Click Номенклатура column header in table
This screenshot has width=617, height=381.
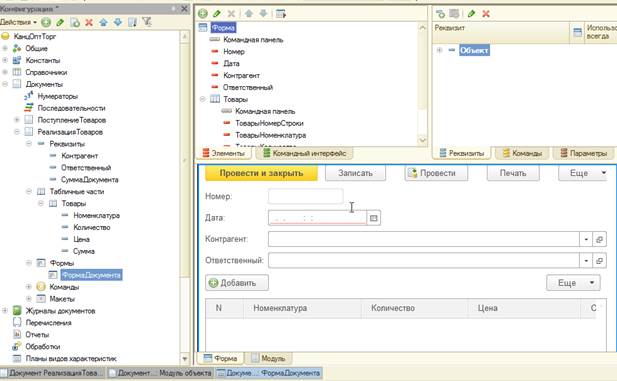tap(303, 308)
